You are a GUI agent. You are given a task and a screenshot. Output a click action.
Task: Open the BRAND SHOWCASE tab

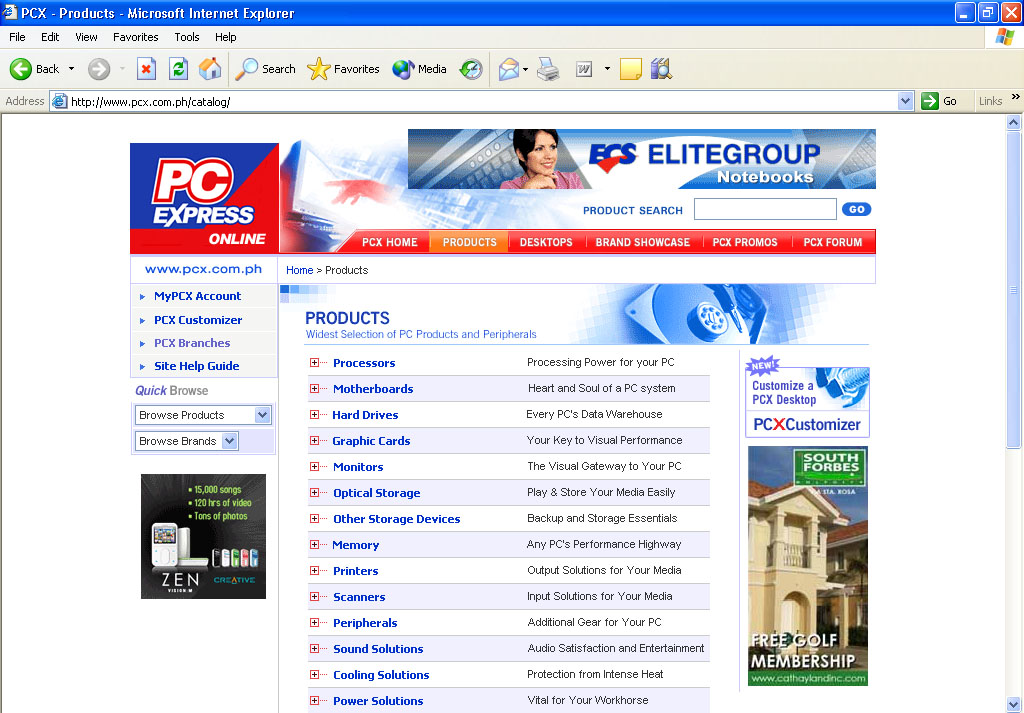tap(643, 242)
